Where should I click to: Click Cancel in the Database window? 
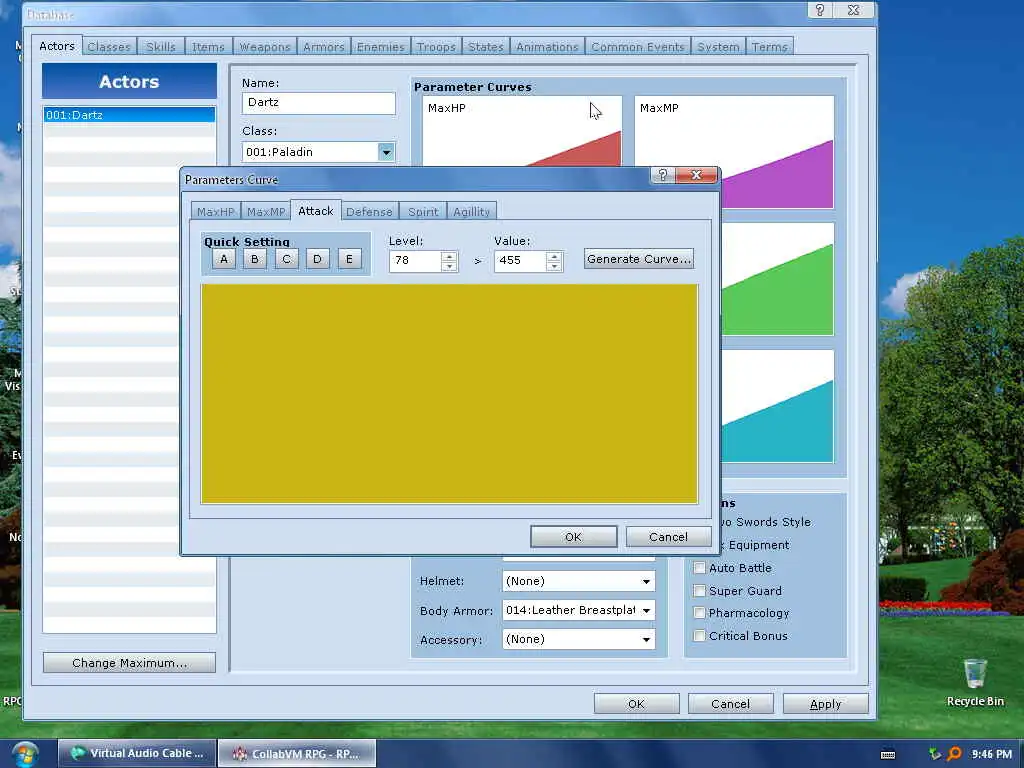(730, 704)
